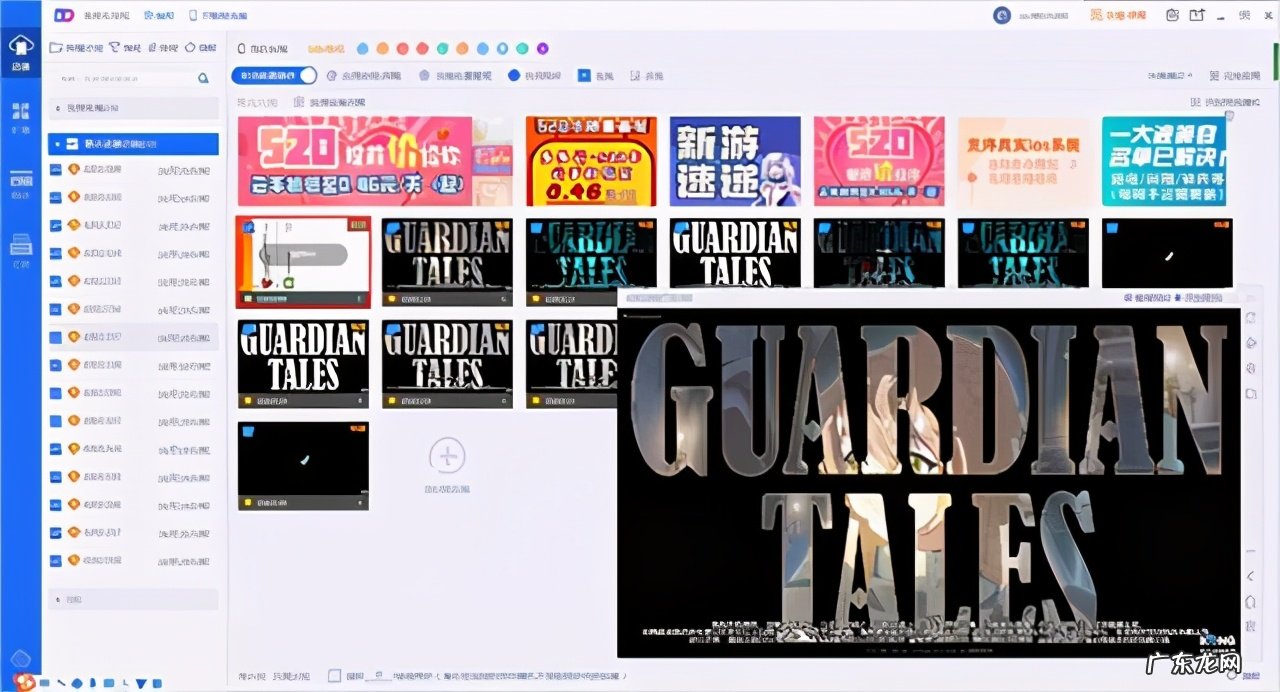
Task: Click the magnifier icon in the search box
Action: pyautogui.click(x=204, y=77)
